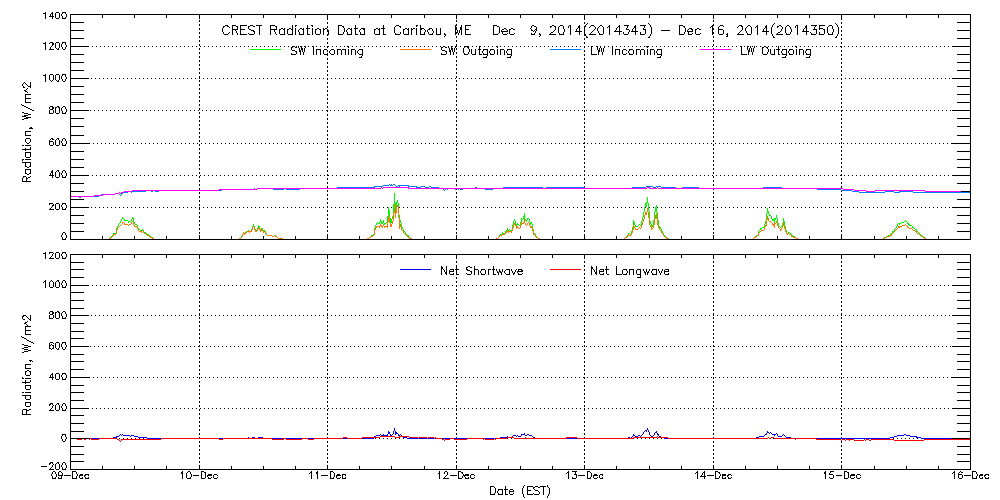The width and height of the screenshot is (1000, 500).
Task: Choose the 13-Dec date tick label
Action: point(585,477)
